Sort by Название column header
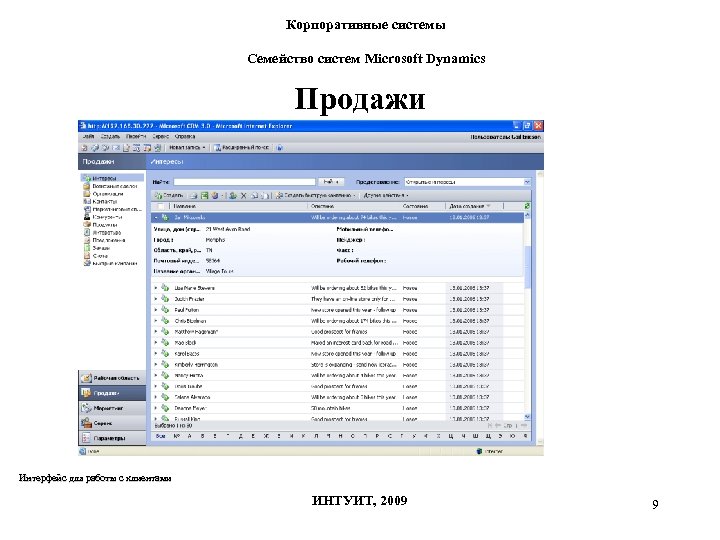This screenshot has width=720, height=540. click(184, 206)
